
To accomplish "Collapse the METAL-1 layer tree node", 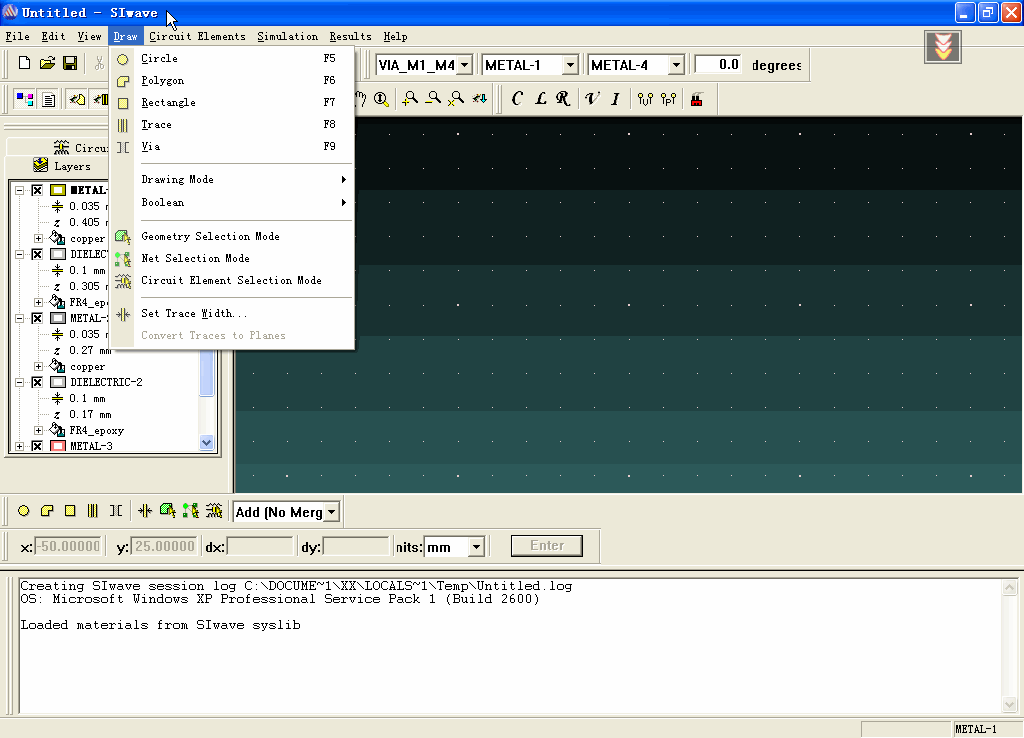I will point(20,190).
